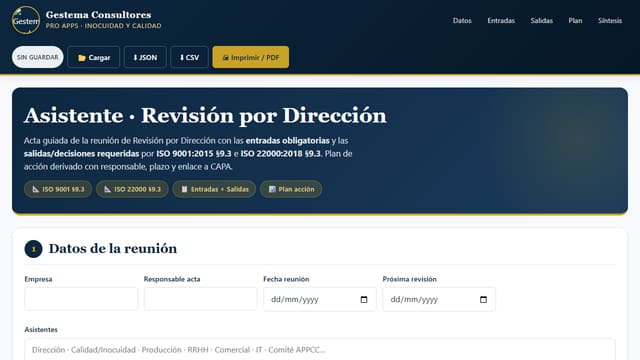Click the ISO 9001 §9.3 chip
The height and width of the screenshot is (360, 640).
[x=58, y=189]
